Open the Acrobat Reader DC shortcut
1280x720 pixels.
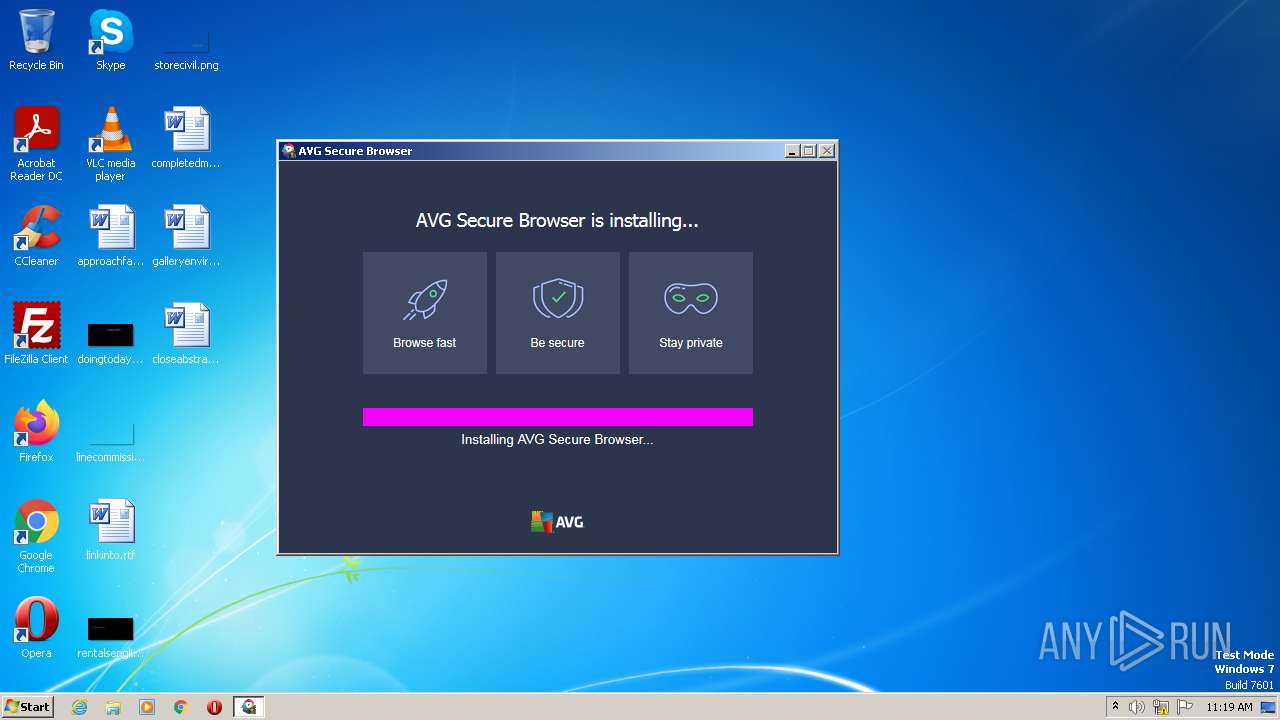coord(36,144)
